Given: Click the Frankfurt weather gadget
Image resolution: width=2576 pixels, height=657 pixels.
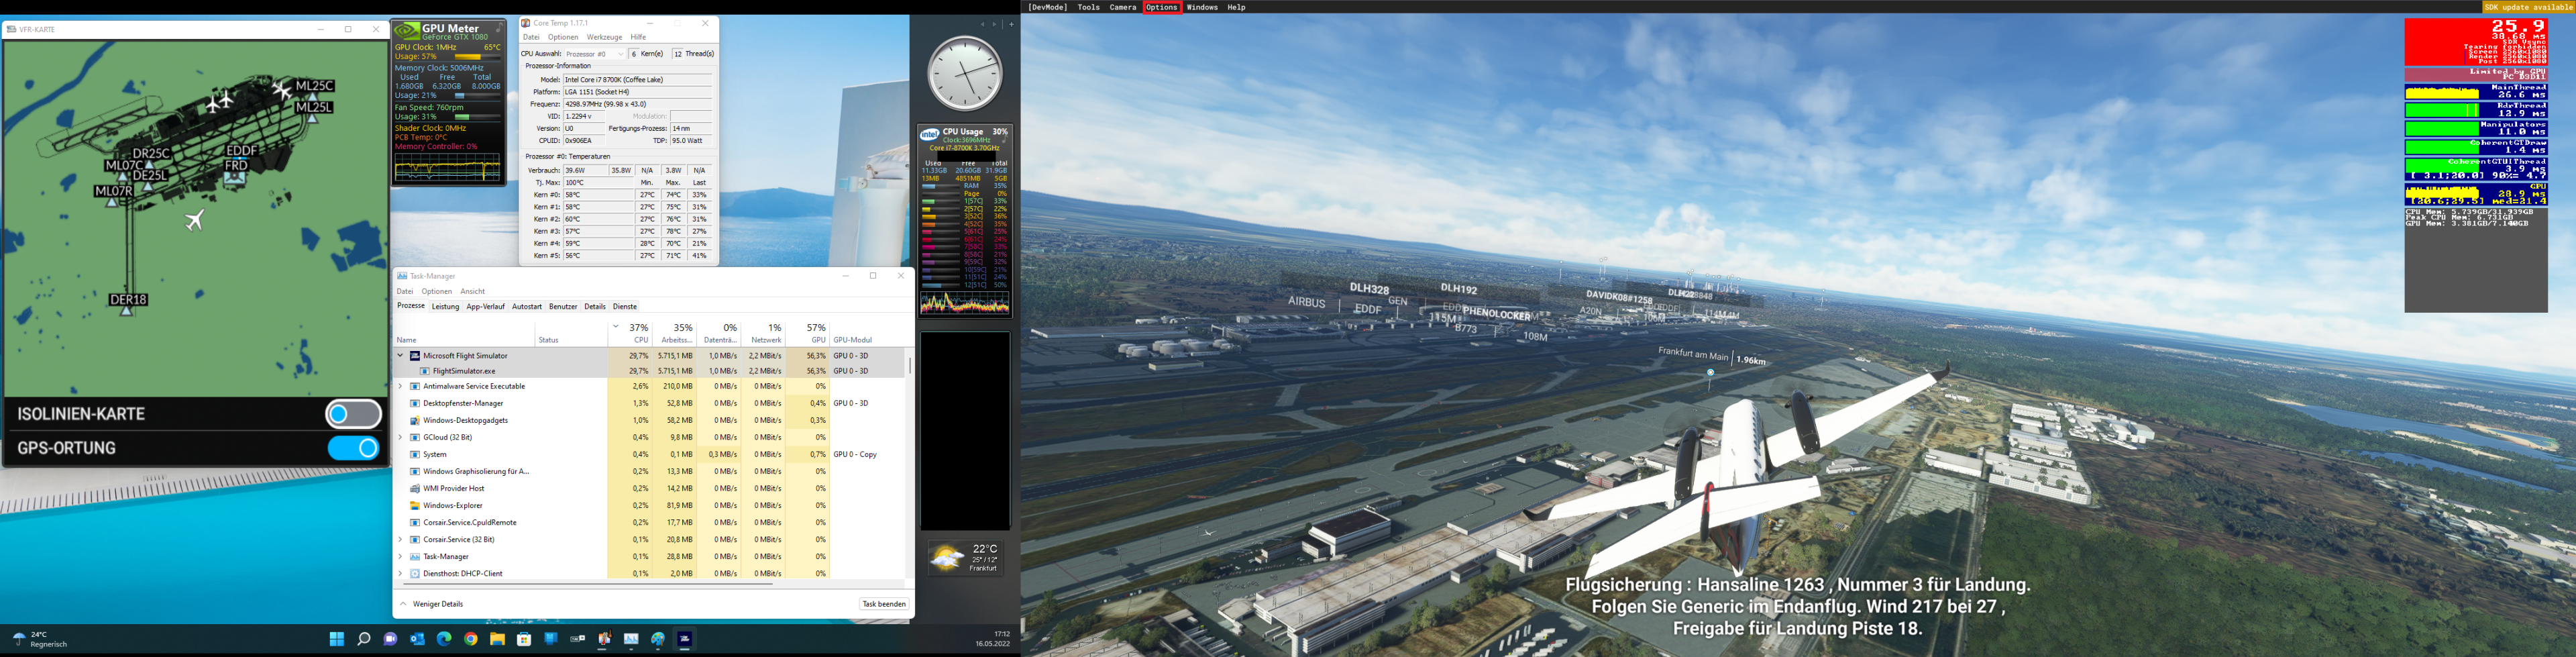Looking at the screenshot, I should [x=965, y=559].
